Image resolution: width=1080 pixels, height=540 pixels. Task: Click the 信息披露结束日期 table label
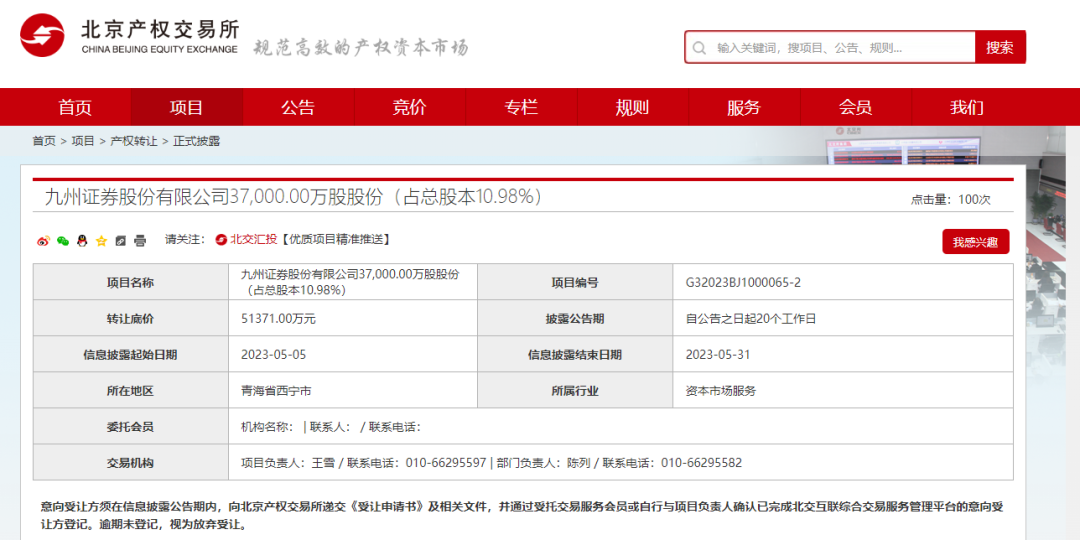click(574, 355)
